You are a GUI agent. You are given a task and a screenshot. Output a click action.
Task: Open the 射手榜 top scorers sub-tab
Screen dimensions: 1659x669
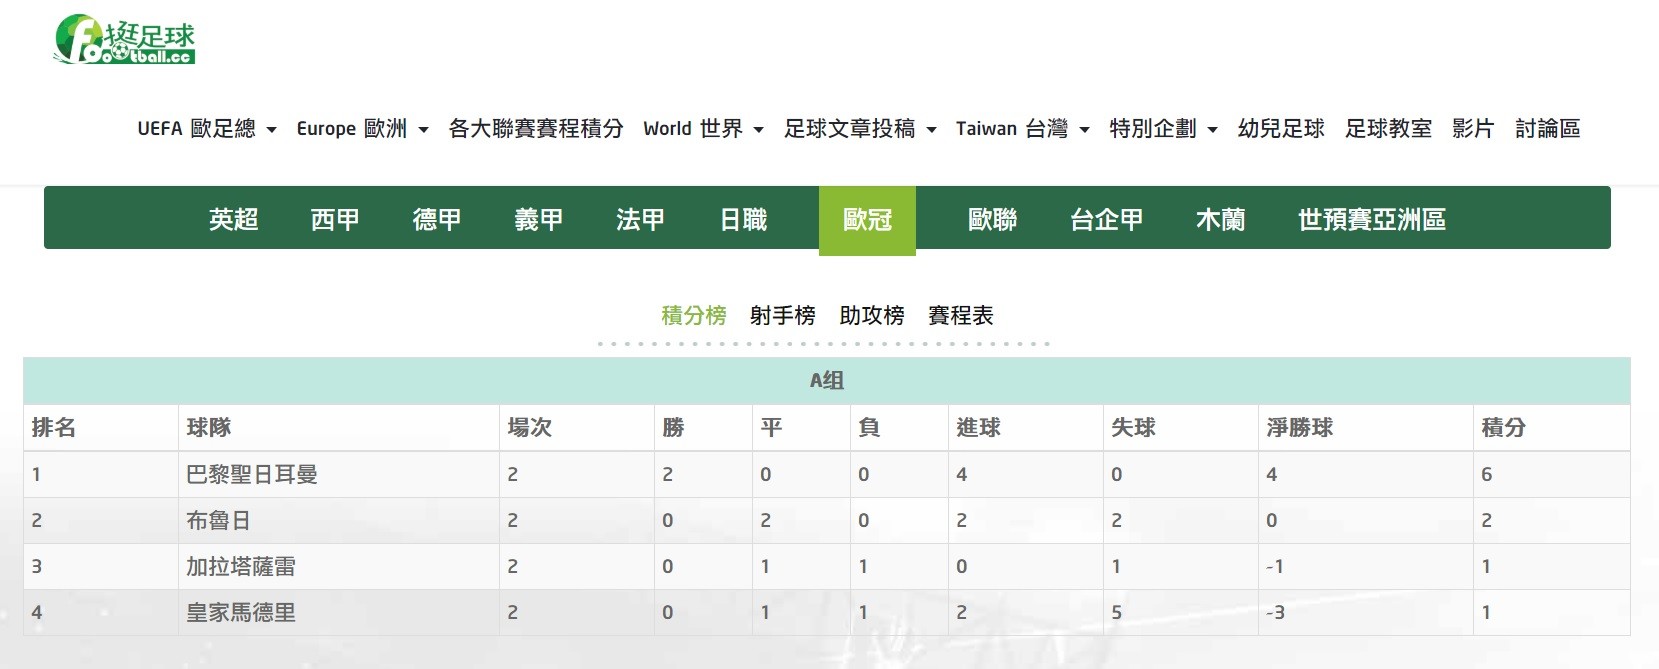point(783,316)
